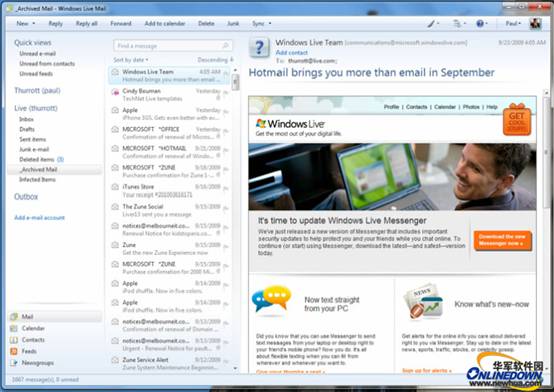Screen dimensions: 554x392
Task: Open the Sort by date dropdown
Action: [131, 60]
